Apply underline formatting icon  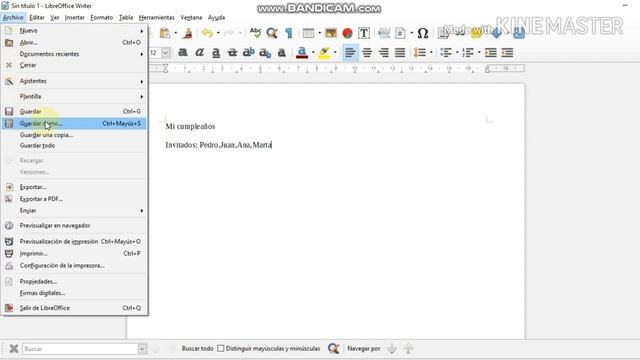coord(216,53)
